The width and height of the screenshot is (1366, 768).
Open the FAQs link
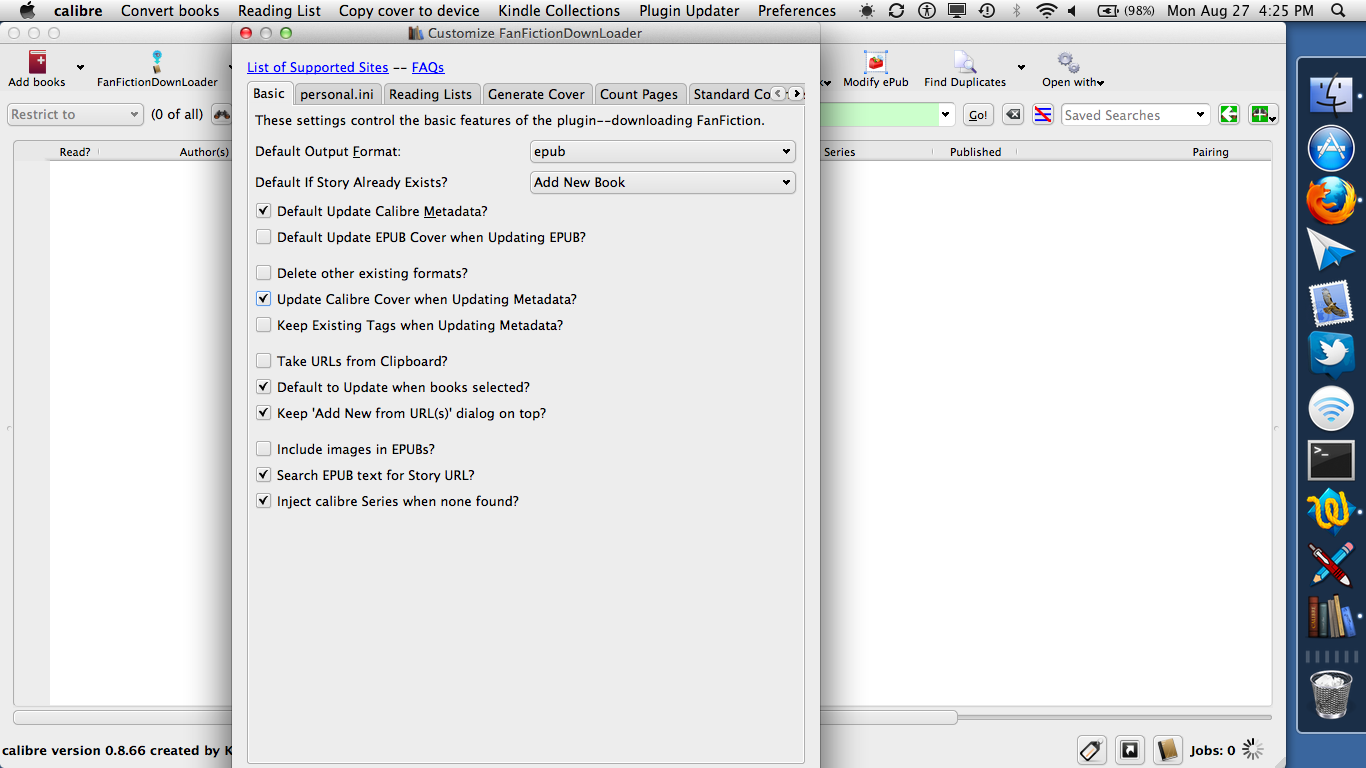428,67
